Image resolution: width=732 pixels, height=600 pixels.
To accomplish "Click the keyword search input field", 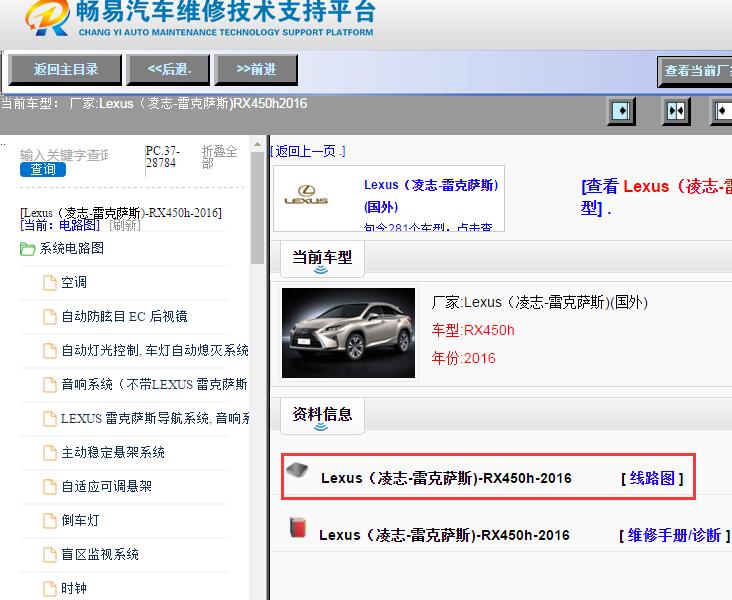I will pos(64,155).
